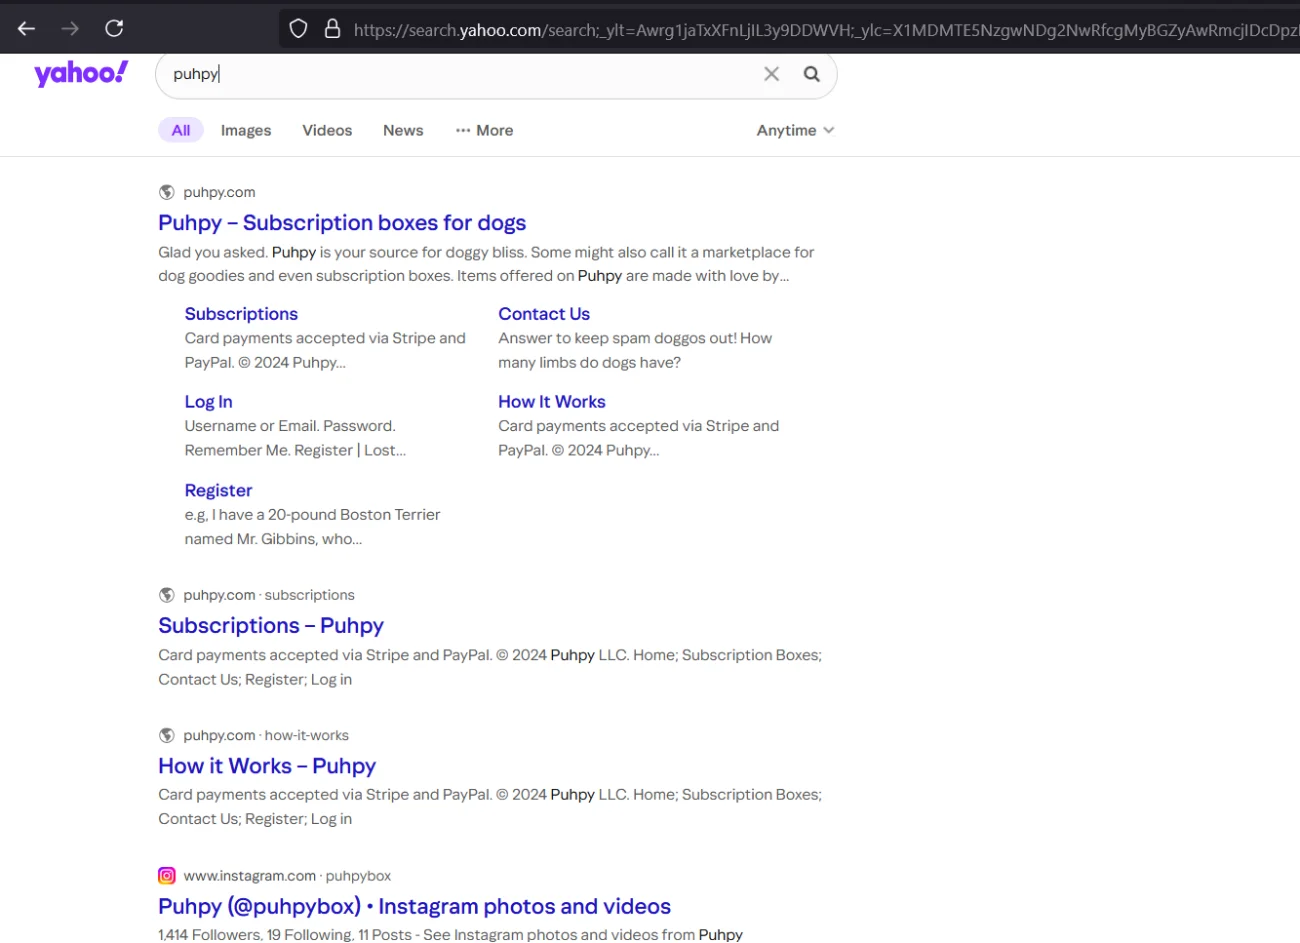Click the browser forward arrow

(70, 28)
